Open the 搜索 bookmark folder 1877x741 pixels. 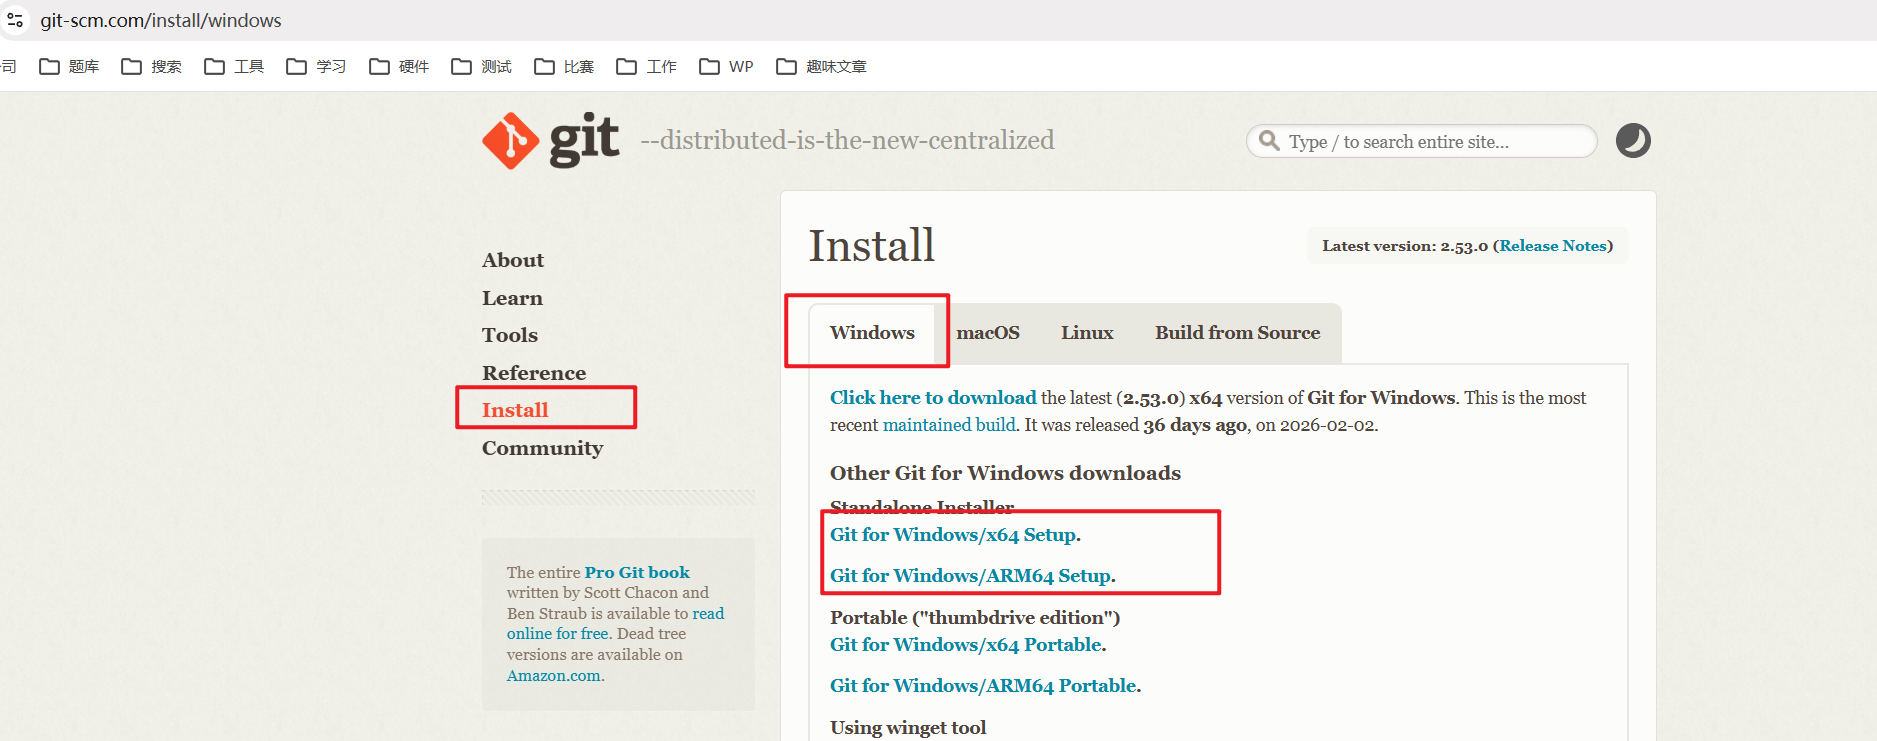click(x=152, y=67)
